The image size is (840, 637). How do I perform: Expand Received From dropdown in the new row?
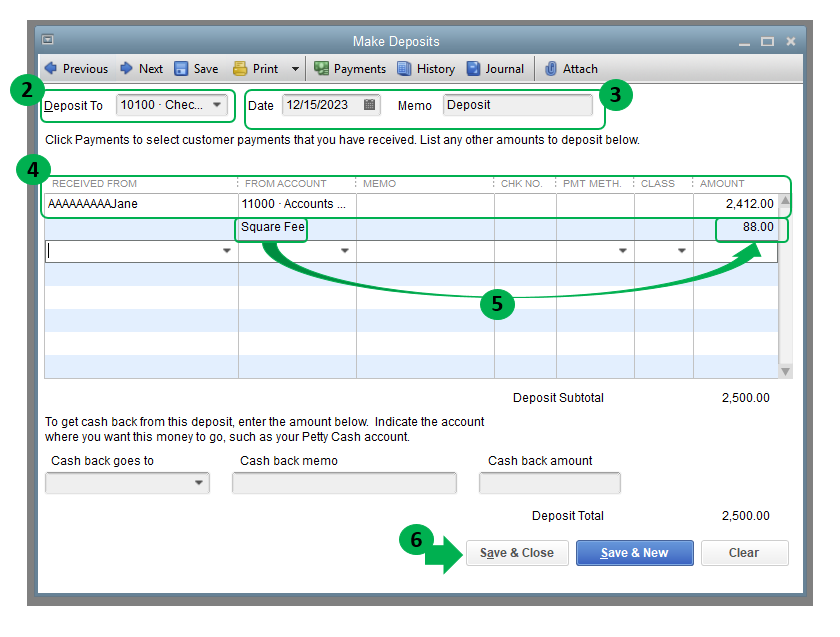227,251
